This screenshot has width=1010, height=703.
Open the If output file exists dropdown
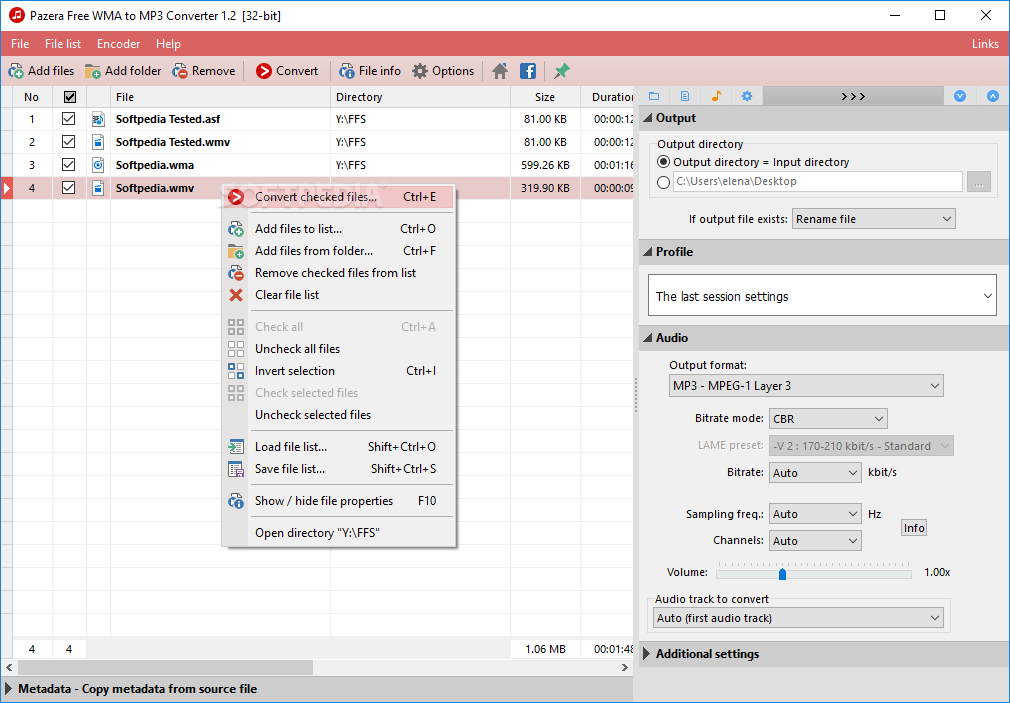coord(873,219)
